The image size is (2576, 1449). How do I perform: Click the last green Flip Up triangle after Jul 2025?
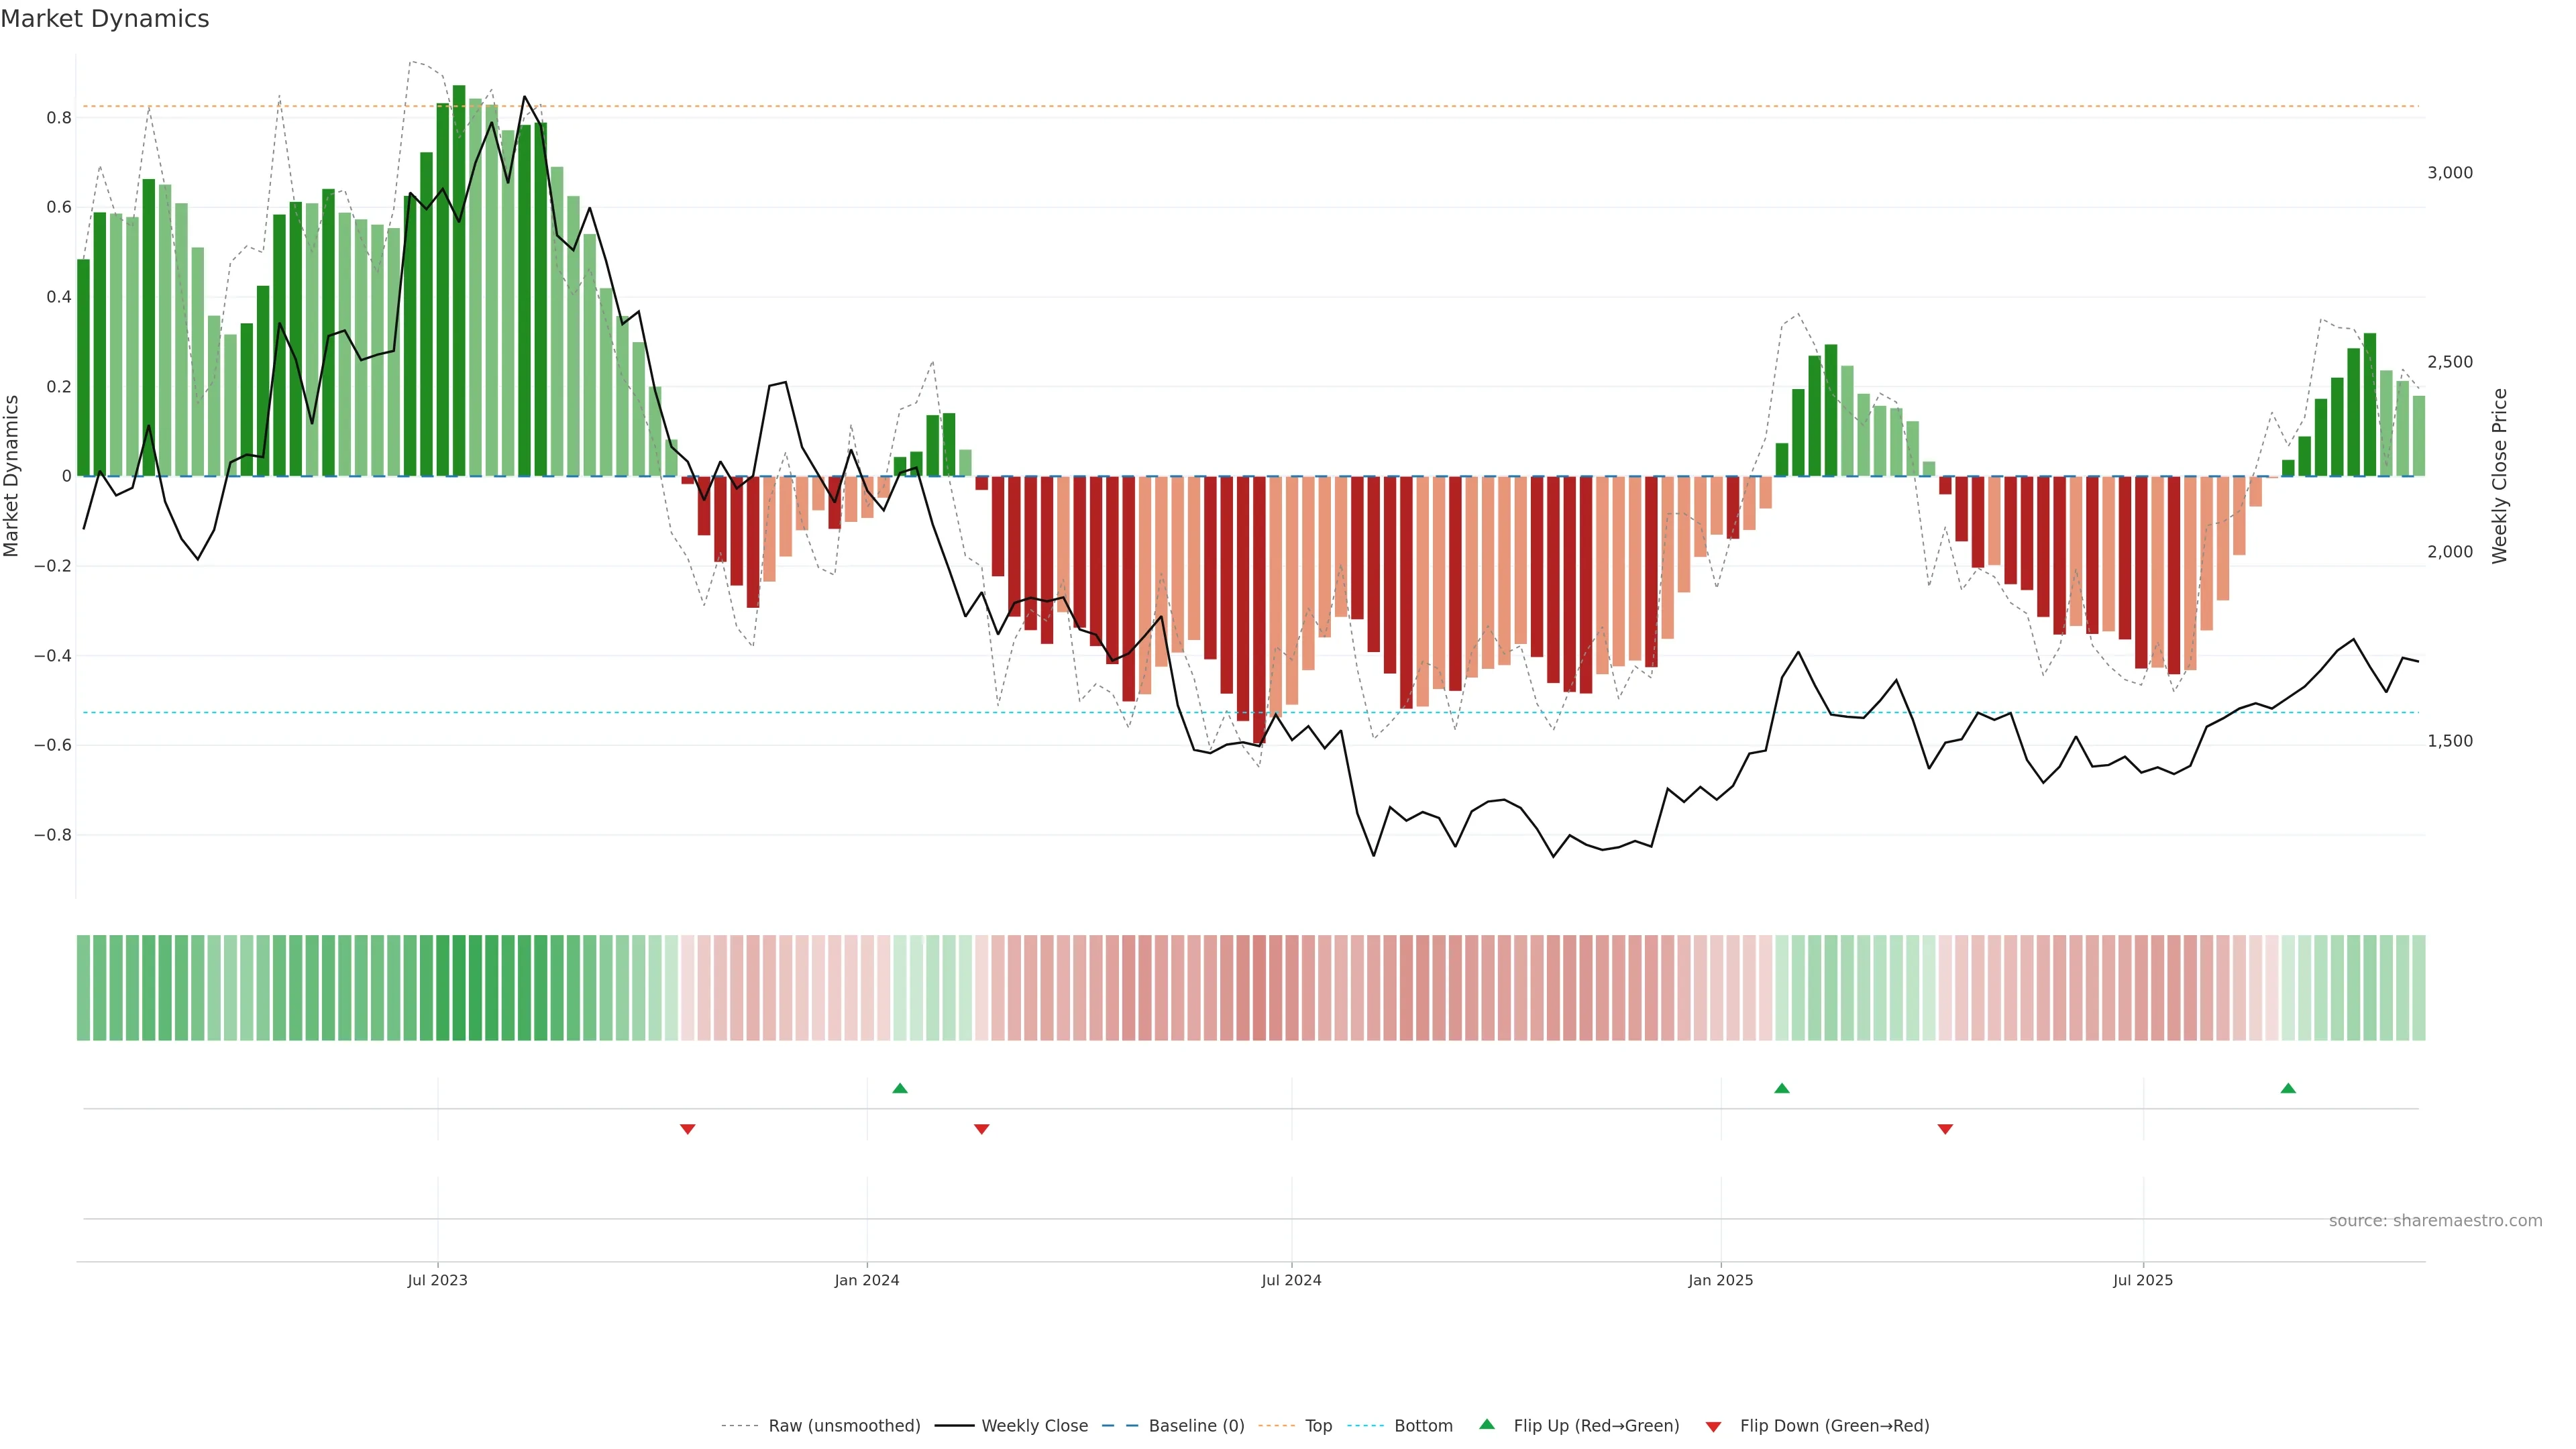click(2287, 1088)
